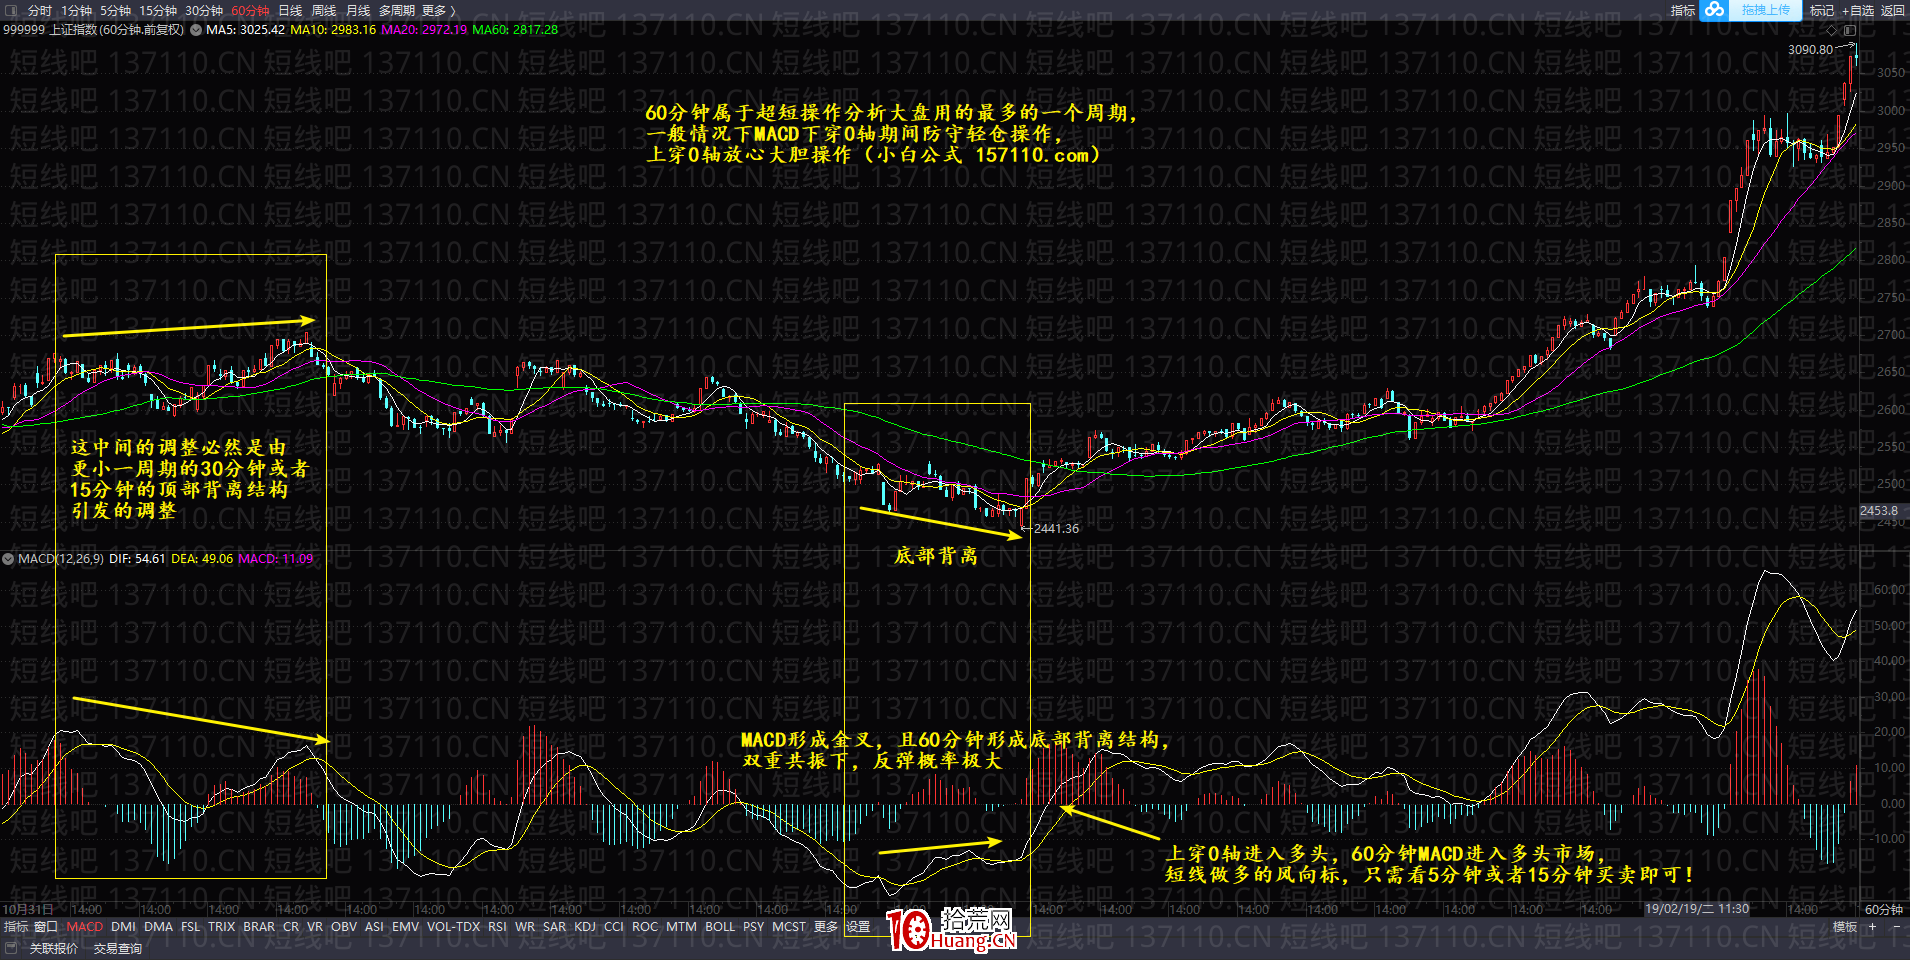This screenshot has width=1910, height=960.
Task: Click the plus zoom-in button beside 模板
Action: [1873, 927]
